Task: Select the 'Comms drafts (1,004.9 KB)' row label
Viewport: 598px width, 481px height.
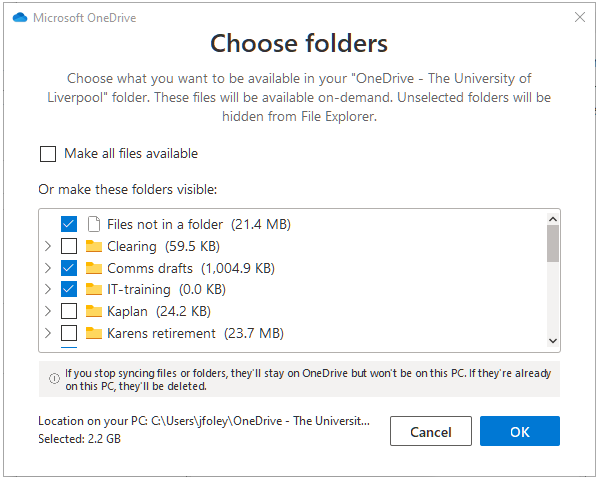Action: [191, 268]
